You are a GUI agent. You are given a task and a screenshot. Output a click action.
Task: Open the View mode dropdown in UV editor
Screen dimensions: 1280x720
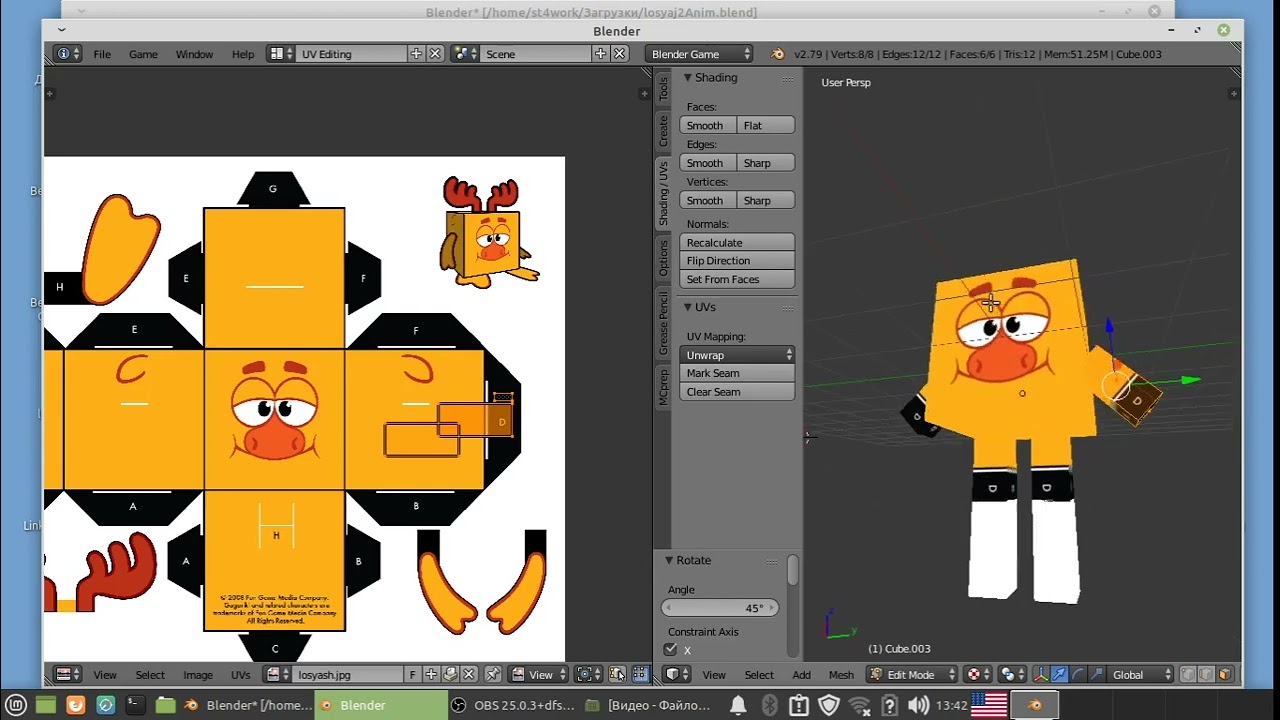coord(538,675)
